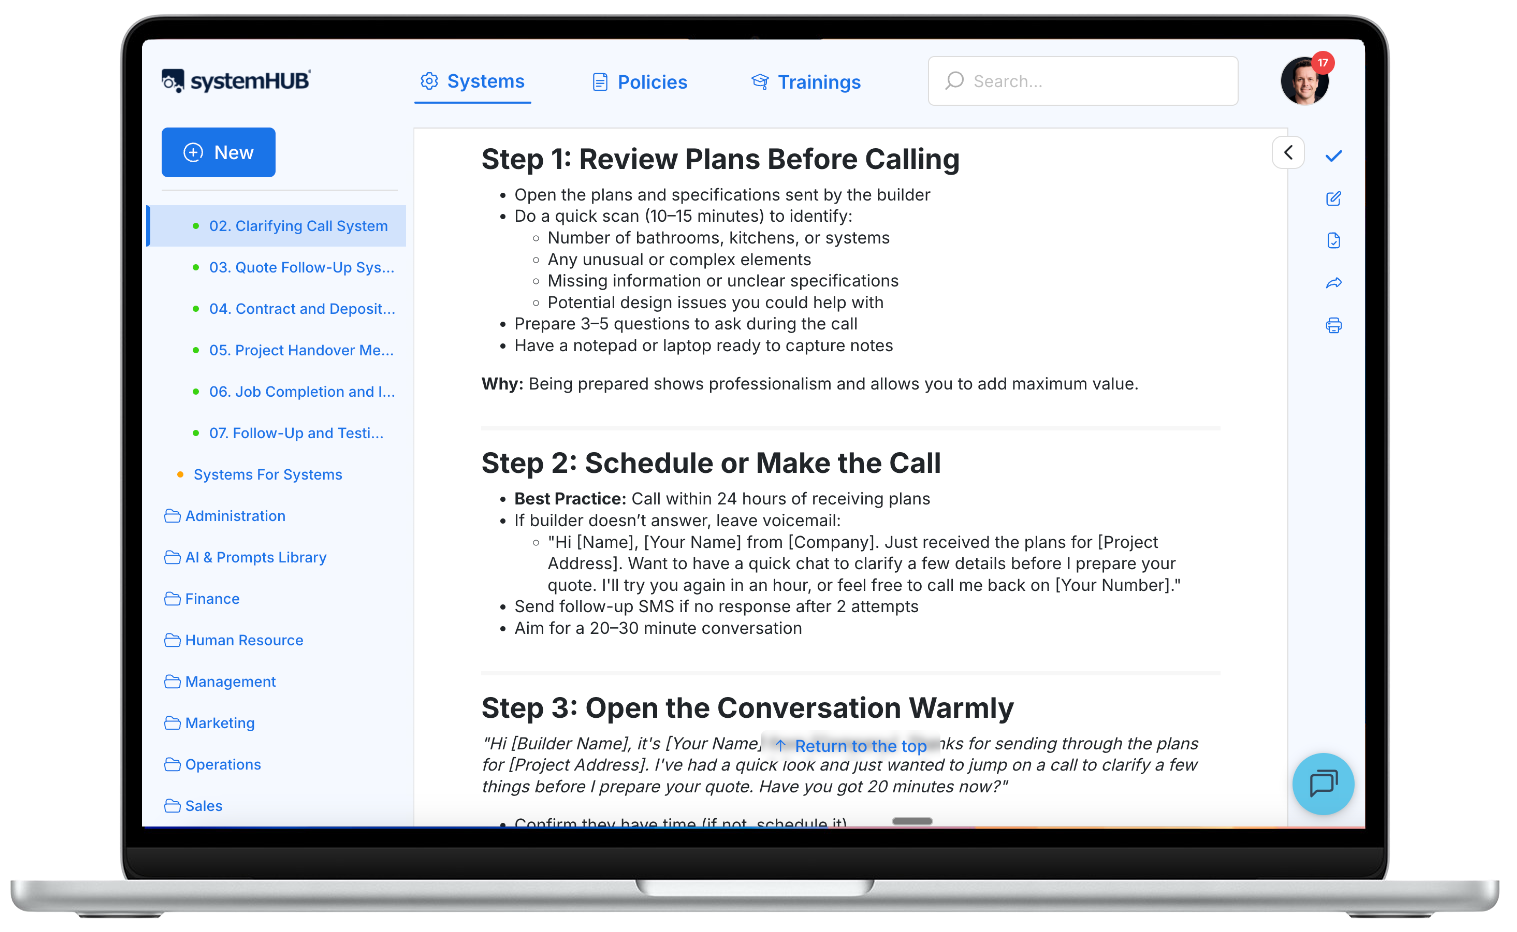This screenshot has height=932, width=1517.
Task: Click the text "Aim for a 20–30 minute conversation"
Action: coord(658,628)
